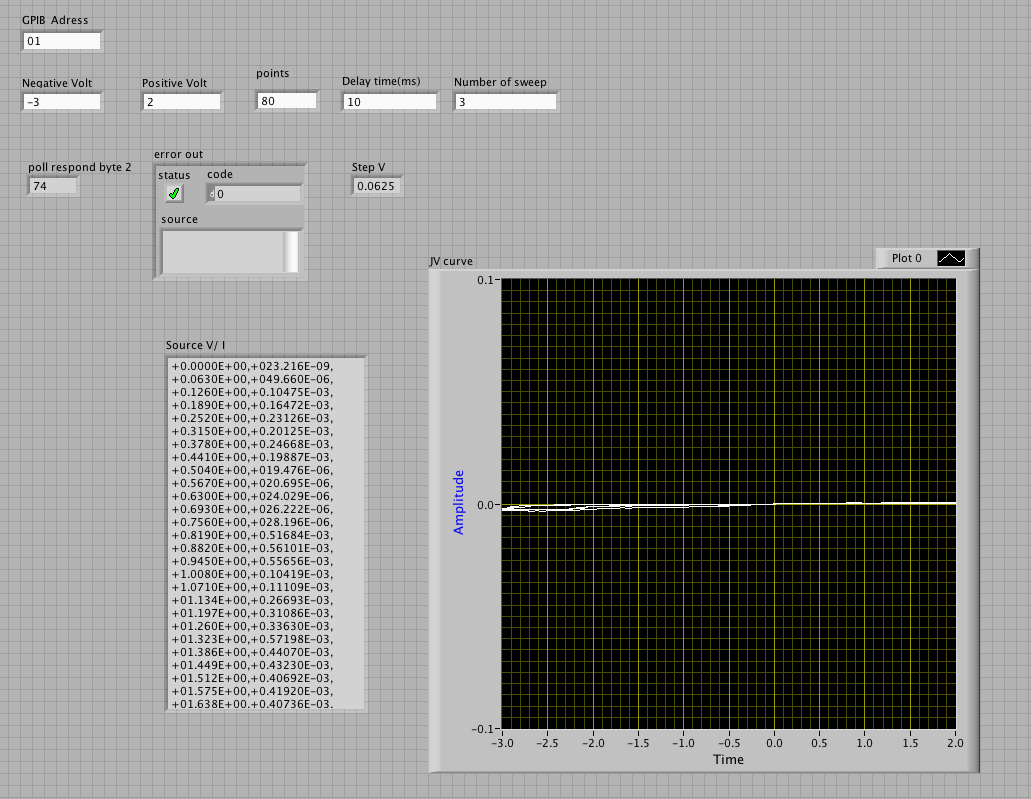Viewport: 1031px width, 799px height.
Task: Select the Positive Volt field with 2
Action: (182, 102)
